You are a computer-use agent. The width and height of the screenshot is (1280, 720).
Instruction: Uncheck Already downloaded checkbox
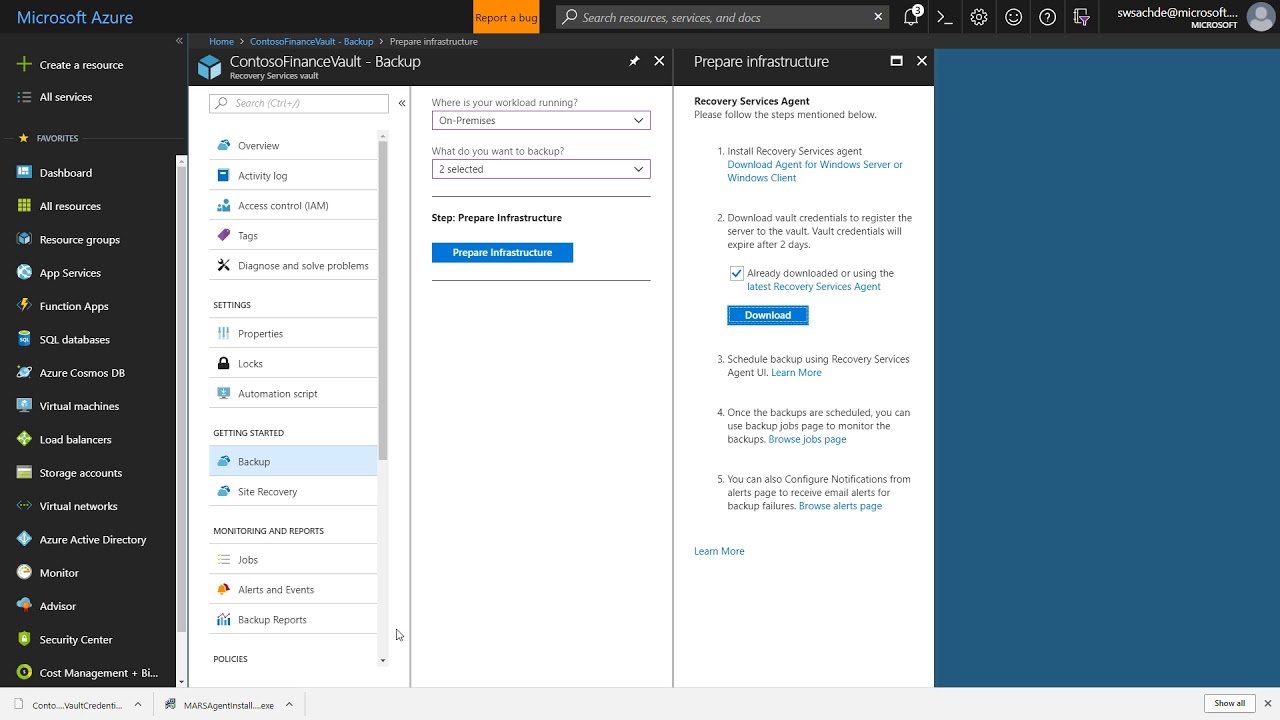pyautogui.click(x=737, y=273)
